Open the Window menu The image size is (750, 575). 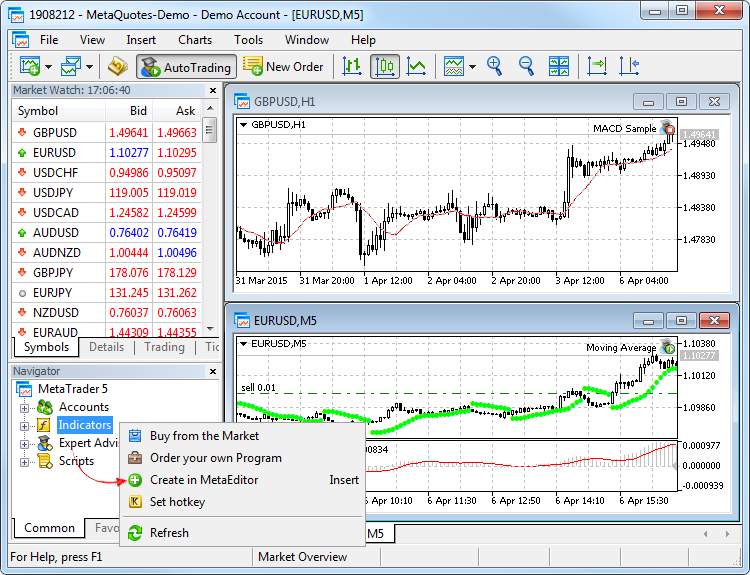coord(307,40)
